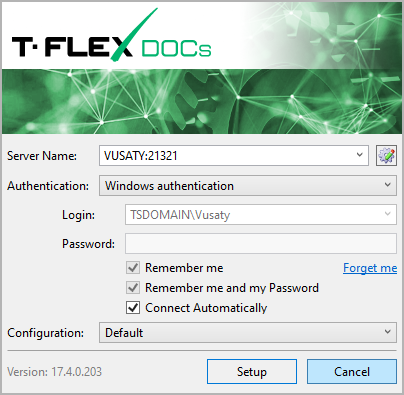This screenshot has height=395, width=404.
Task: Click the Login field TSDOMAIN\Vusaty
Action: 180,215
